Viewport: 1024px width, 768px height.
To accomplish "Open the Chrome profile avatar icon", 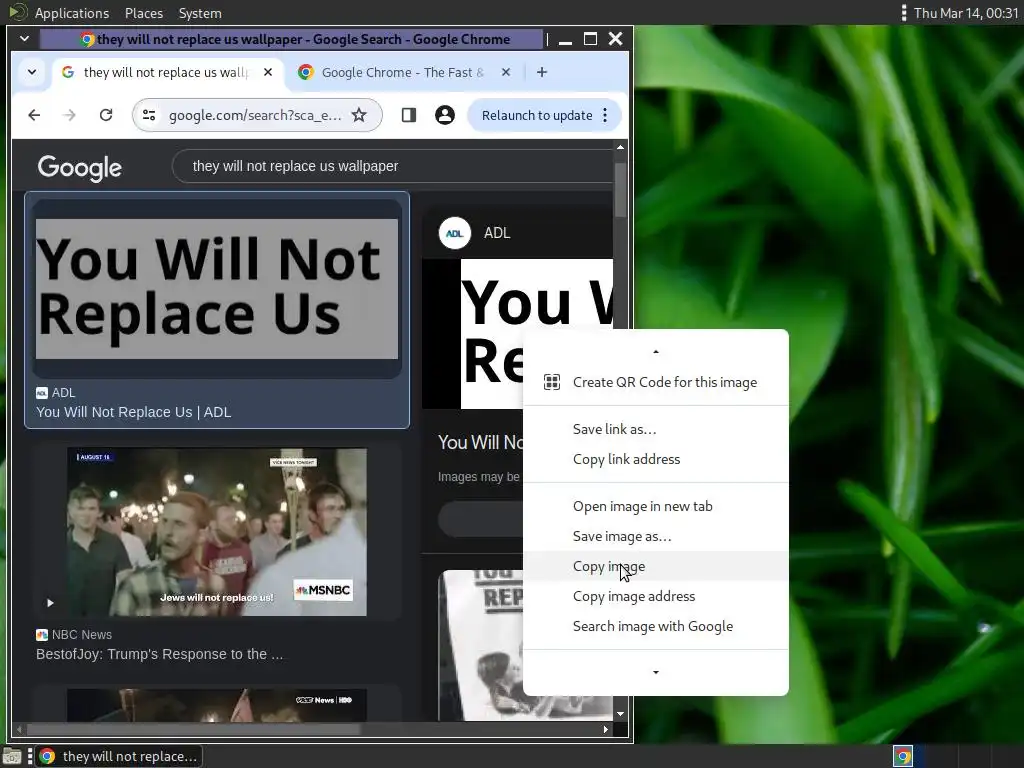I will coord(445,116).
